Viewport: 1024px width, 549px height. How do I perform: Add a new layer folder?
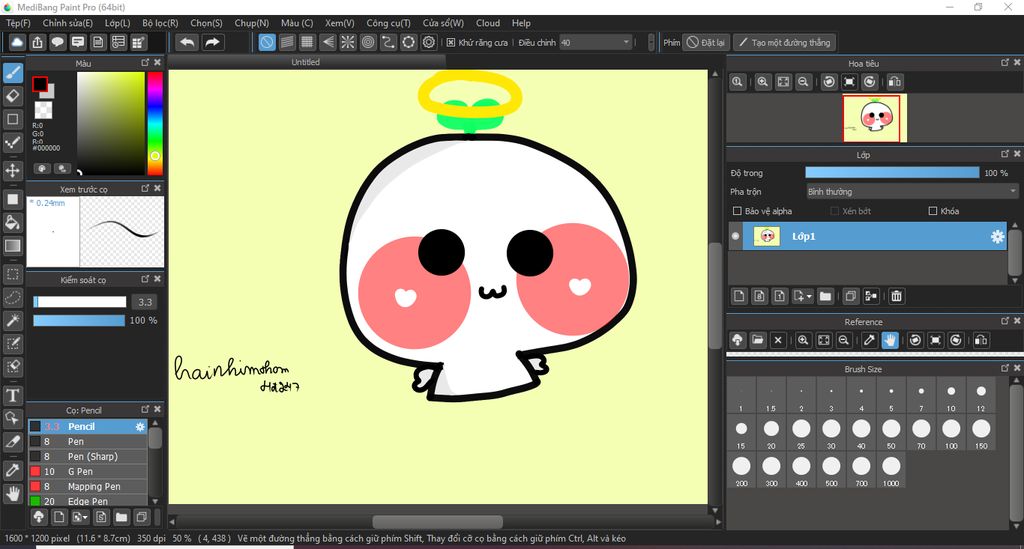pos(825,296)
